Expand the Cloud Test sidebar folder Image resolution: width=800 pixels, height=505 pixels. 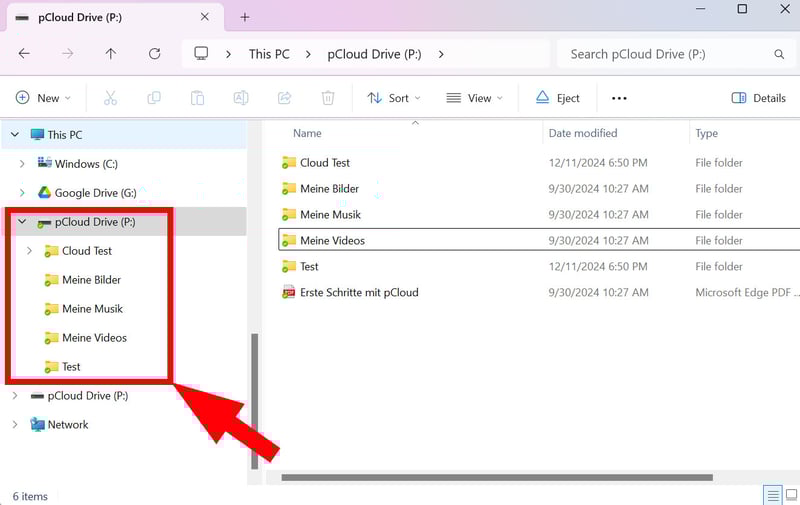pos(29,250)
